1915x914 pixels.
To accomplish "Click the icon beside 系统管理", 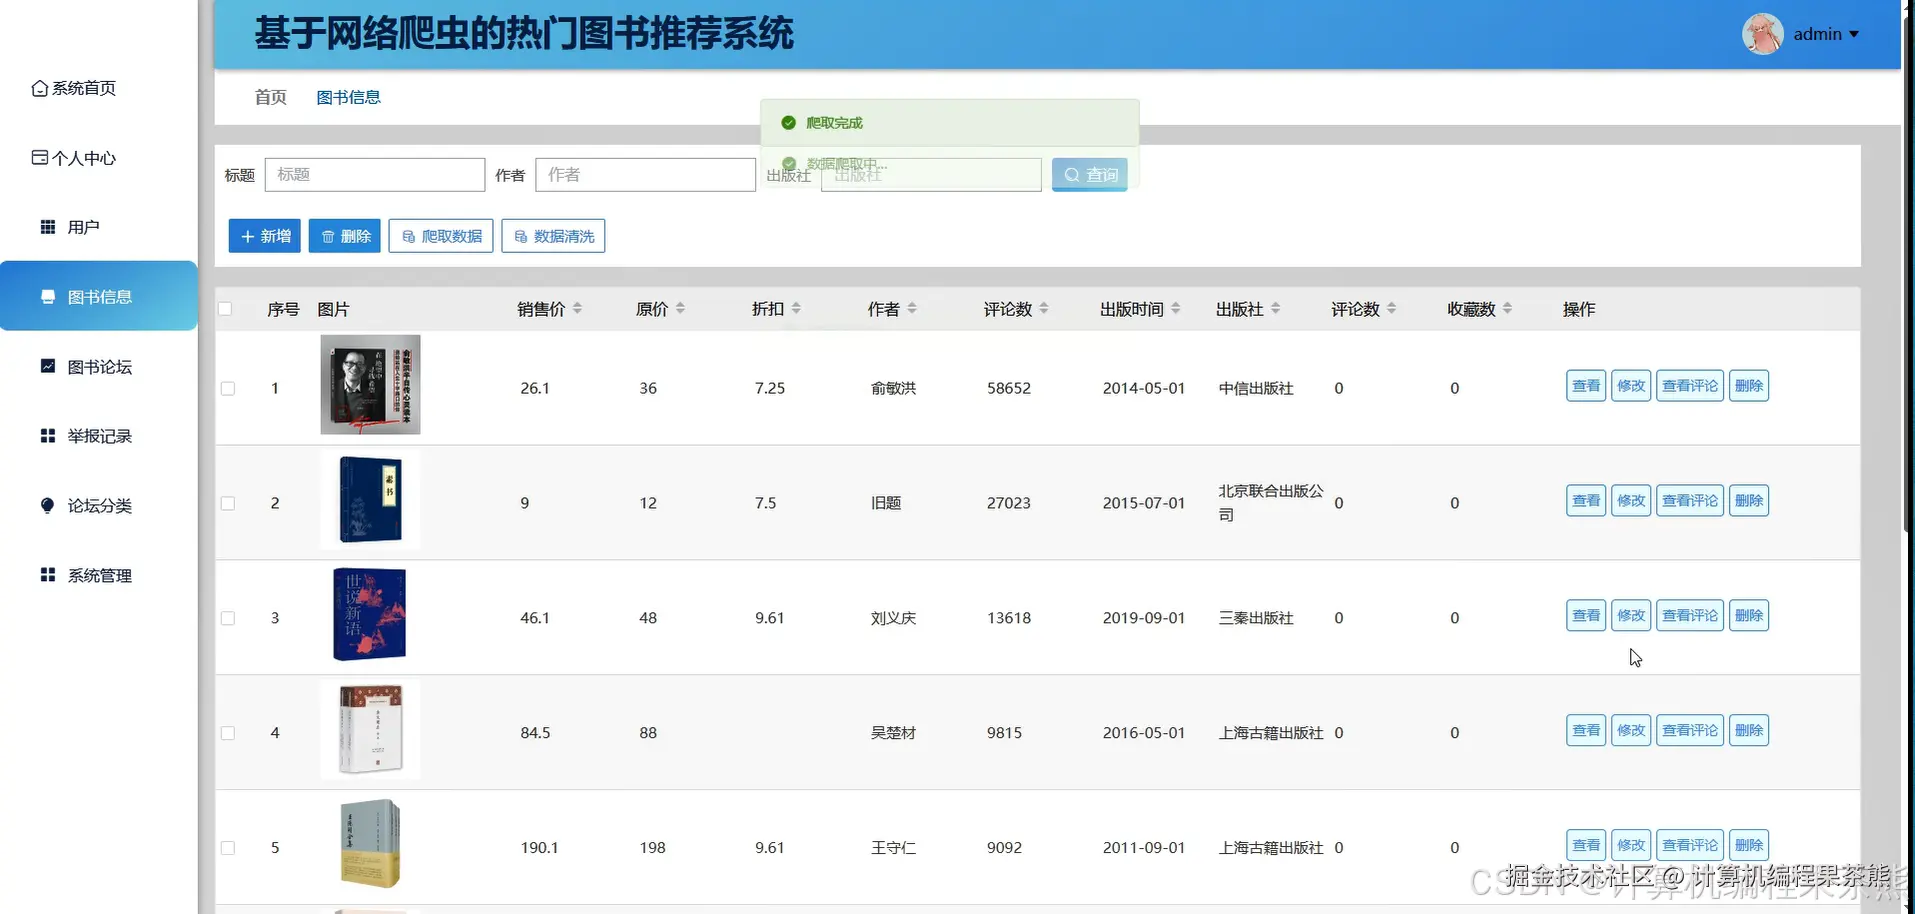I will [48, 575].
